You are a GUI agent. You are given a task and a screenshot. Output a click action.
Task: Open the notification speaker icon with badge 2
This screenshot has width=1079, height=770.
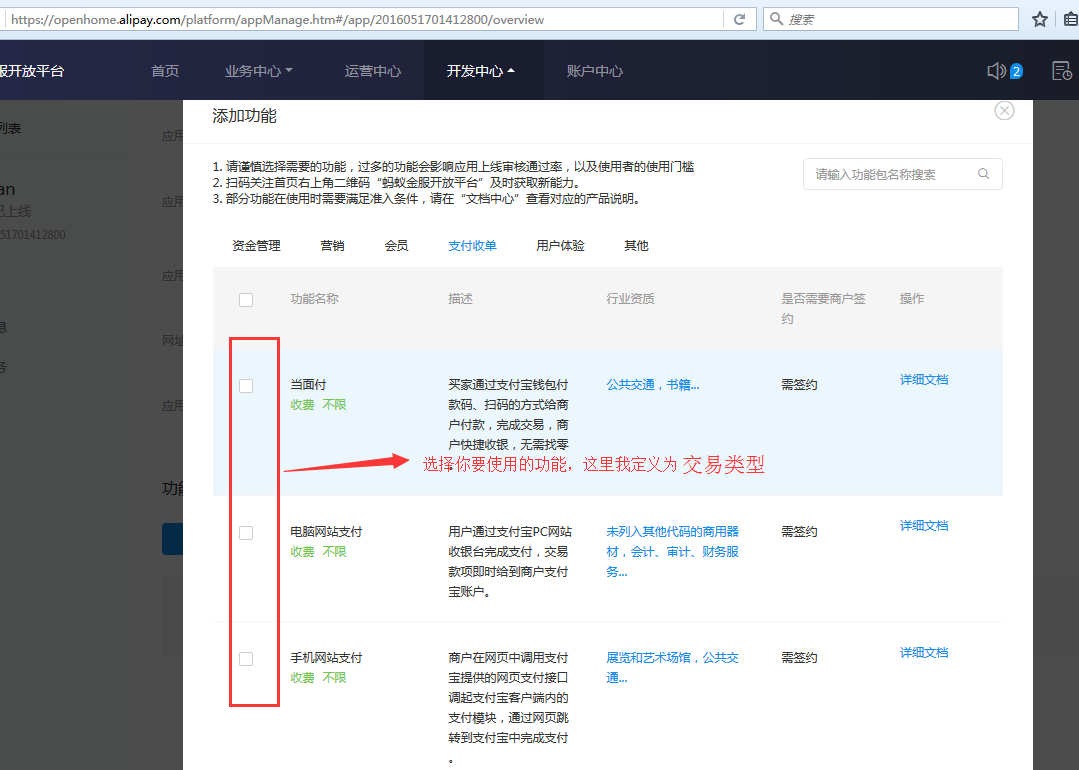point(1004,71)
